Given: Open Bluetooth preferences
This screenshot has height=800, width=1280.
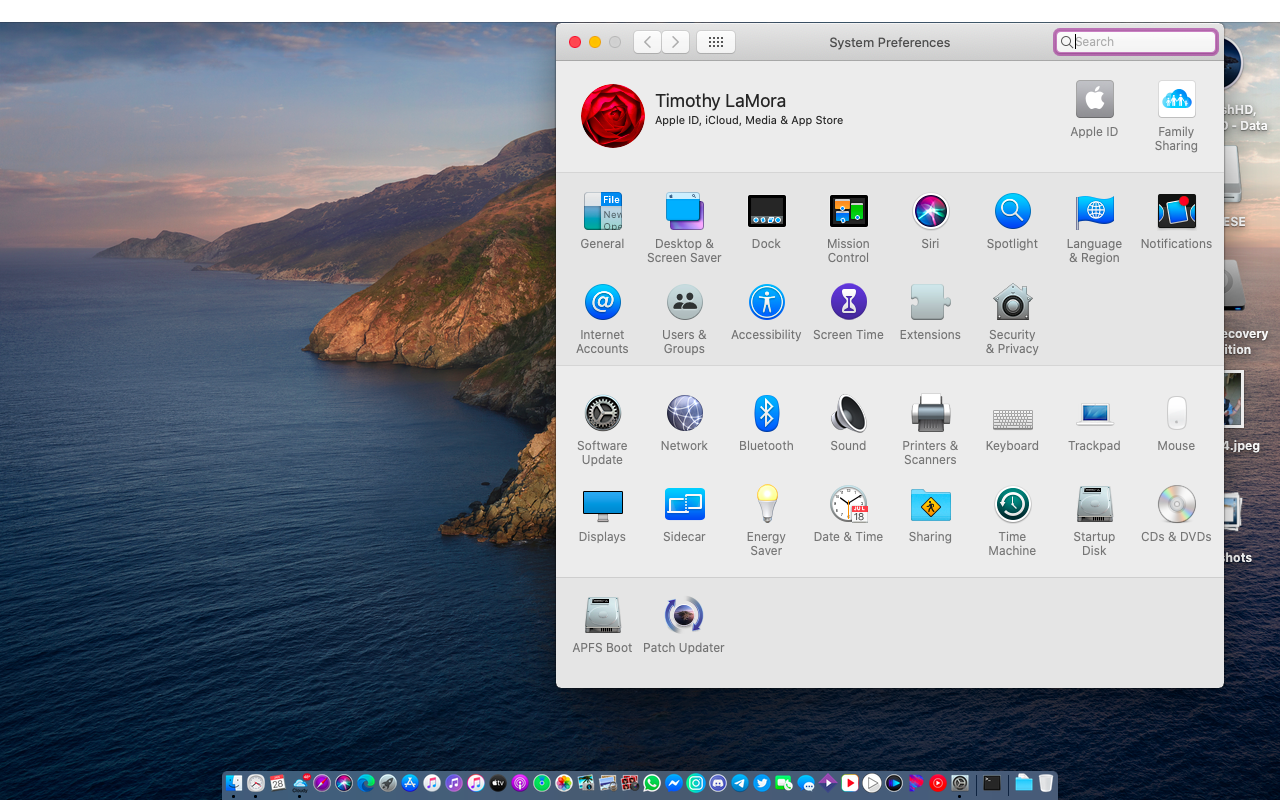Looking at the screenshot, I should [766, 423].
